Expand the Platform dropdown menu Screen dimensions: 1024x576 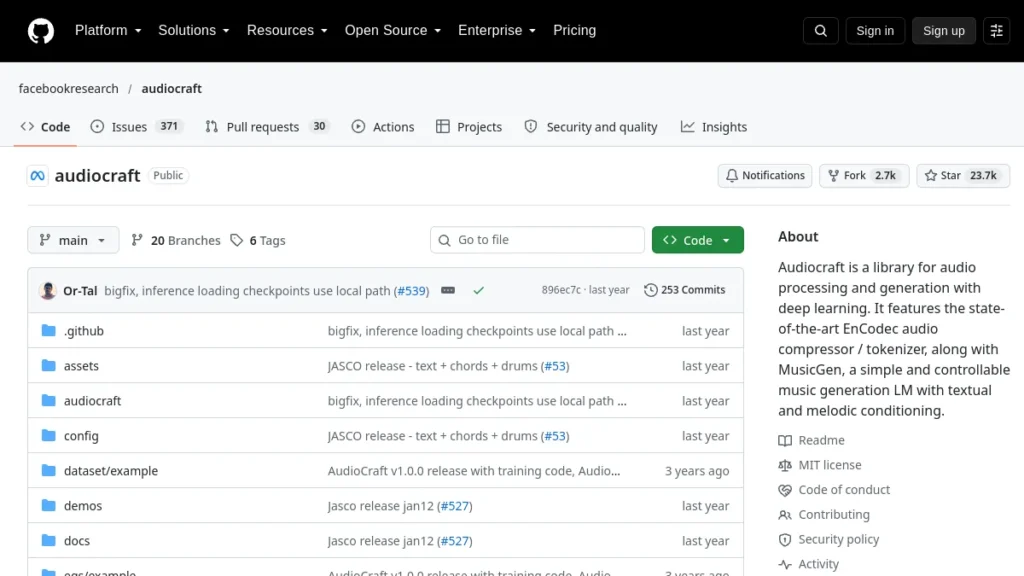[x=108, y=31]
